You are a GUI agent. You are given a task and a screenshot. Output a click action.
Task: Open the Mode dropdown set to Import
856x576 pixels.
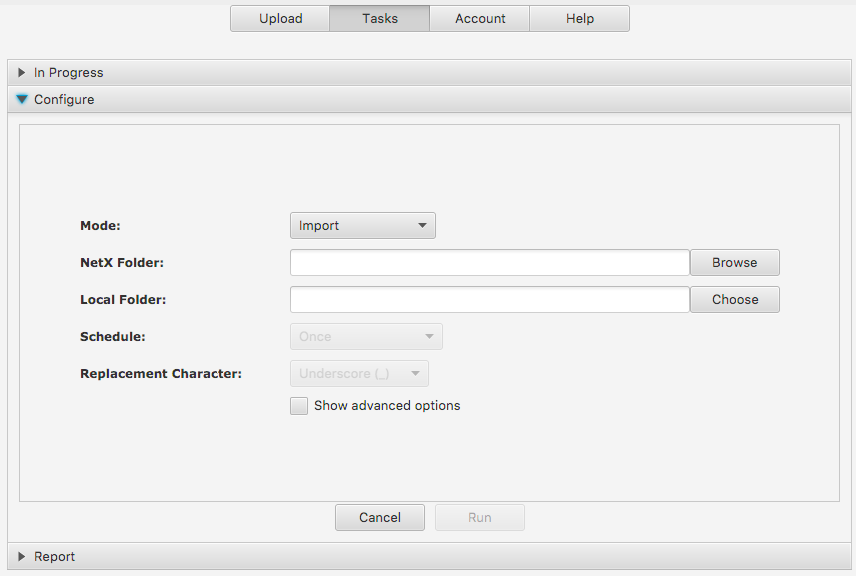[x=362, y=226]
